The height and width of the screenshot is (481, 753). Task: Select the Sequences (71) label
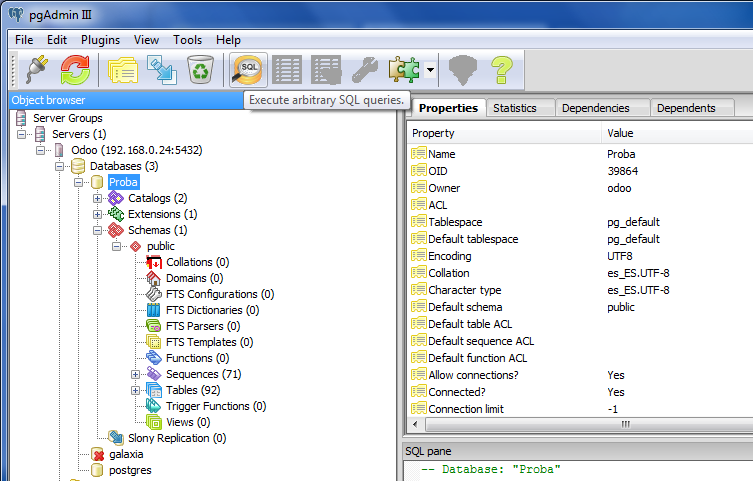(204, 374)
